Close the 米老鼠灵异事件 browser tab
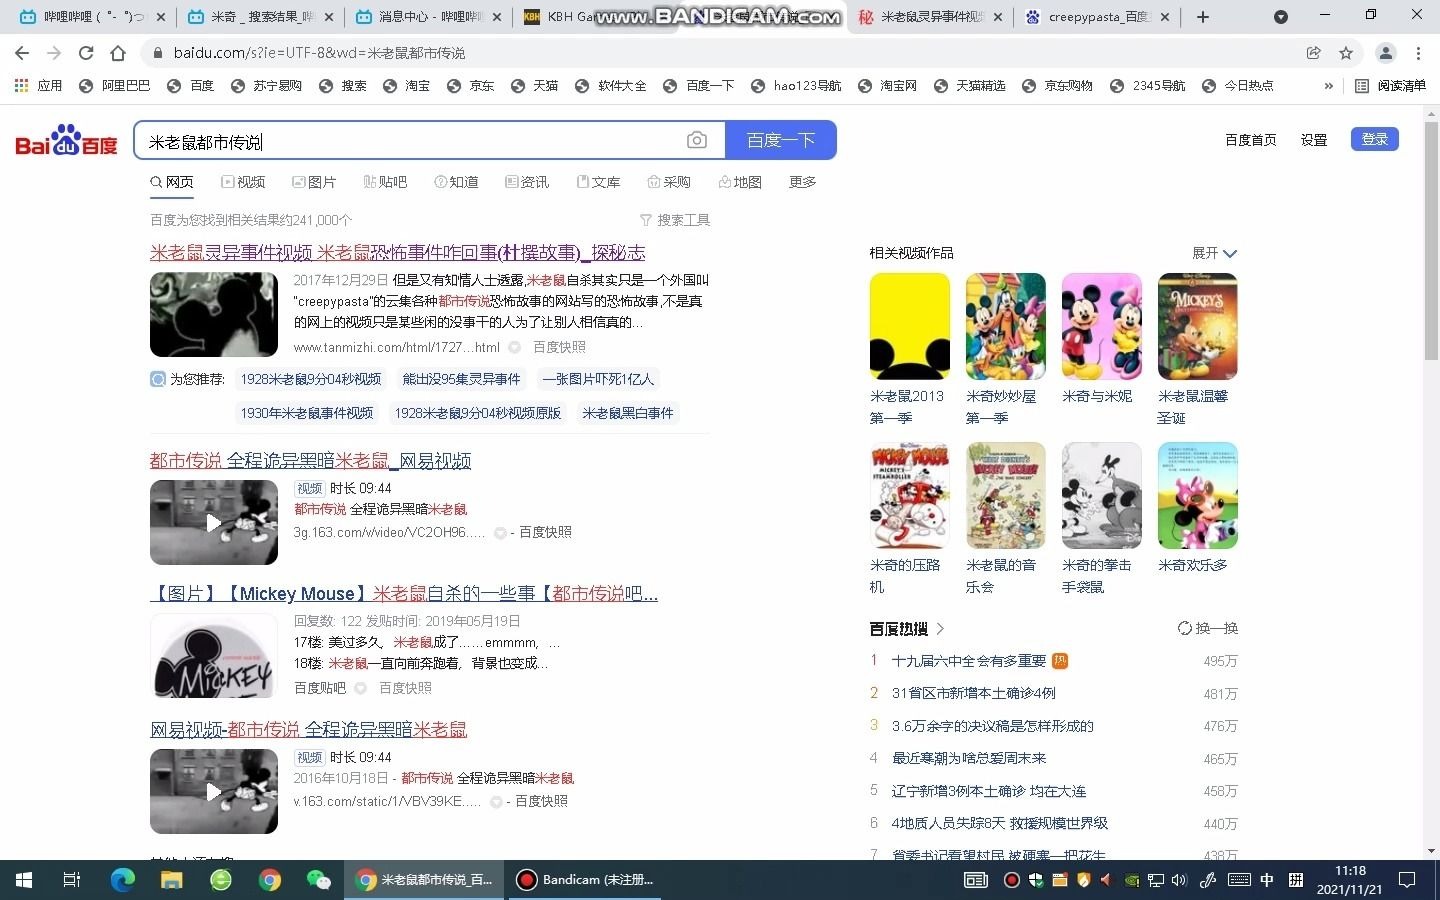The width and height of the screenshot is (1440, 900). pos(998,17)
